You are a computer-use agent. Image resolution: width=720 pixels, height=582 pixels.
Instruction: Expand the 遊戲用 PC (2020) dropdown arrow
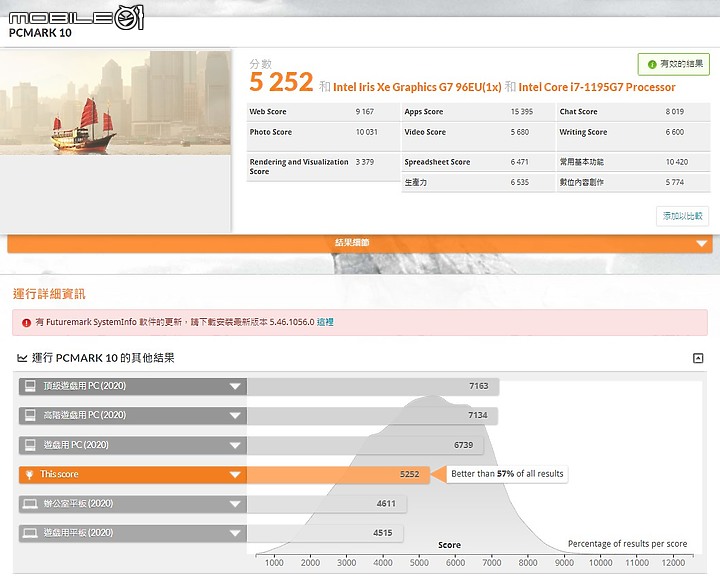point(235,445)
